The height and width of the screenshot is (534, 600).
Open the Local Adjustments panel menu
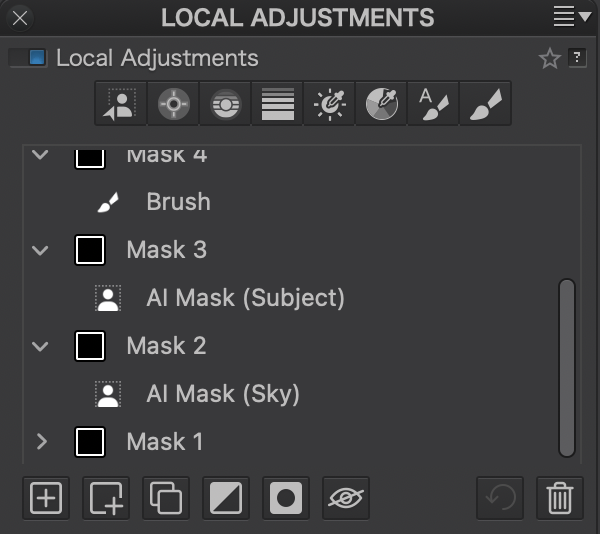(572, 16)
